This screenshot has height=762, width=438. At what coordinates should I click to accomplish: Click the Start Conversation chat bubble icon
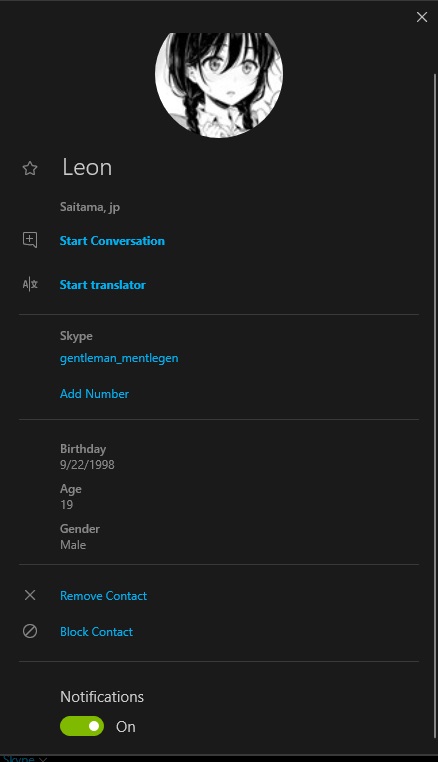coord(30,240)
